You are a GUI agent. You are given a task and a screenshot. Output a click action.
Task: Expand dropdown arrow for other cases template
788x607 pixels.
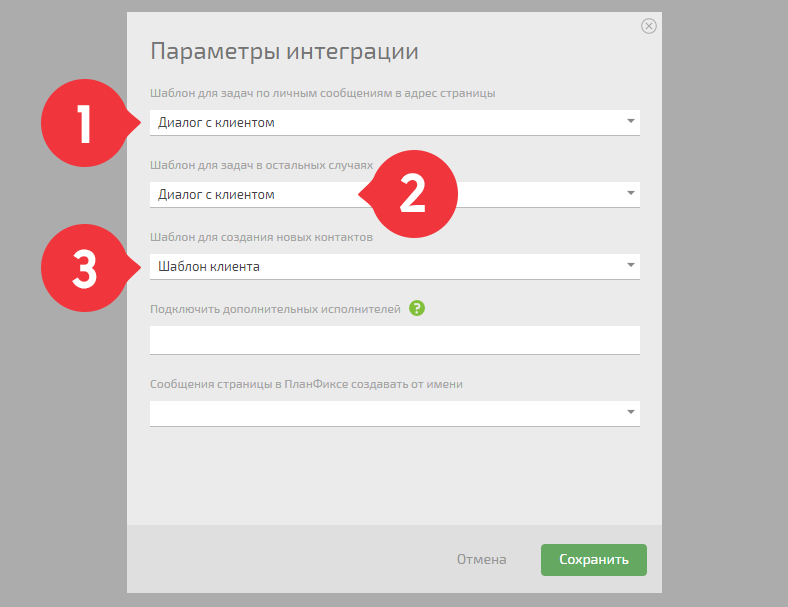631,193
